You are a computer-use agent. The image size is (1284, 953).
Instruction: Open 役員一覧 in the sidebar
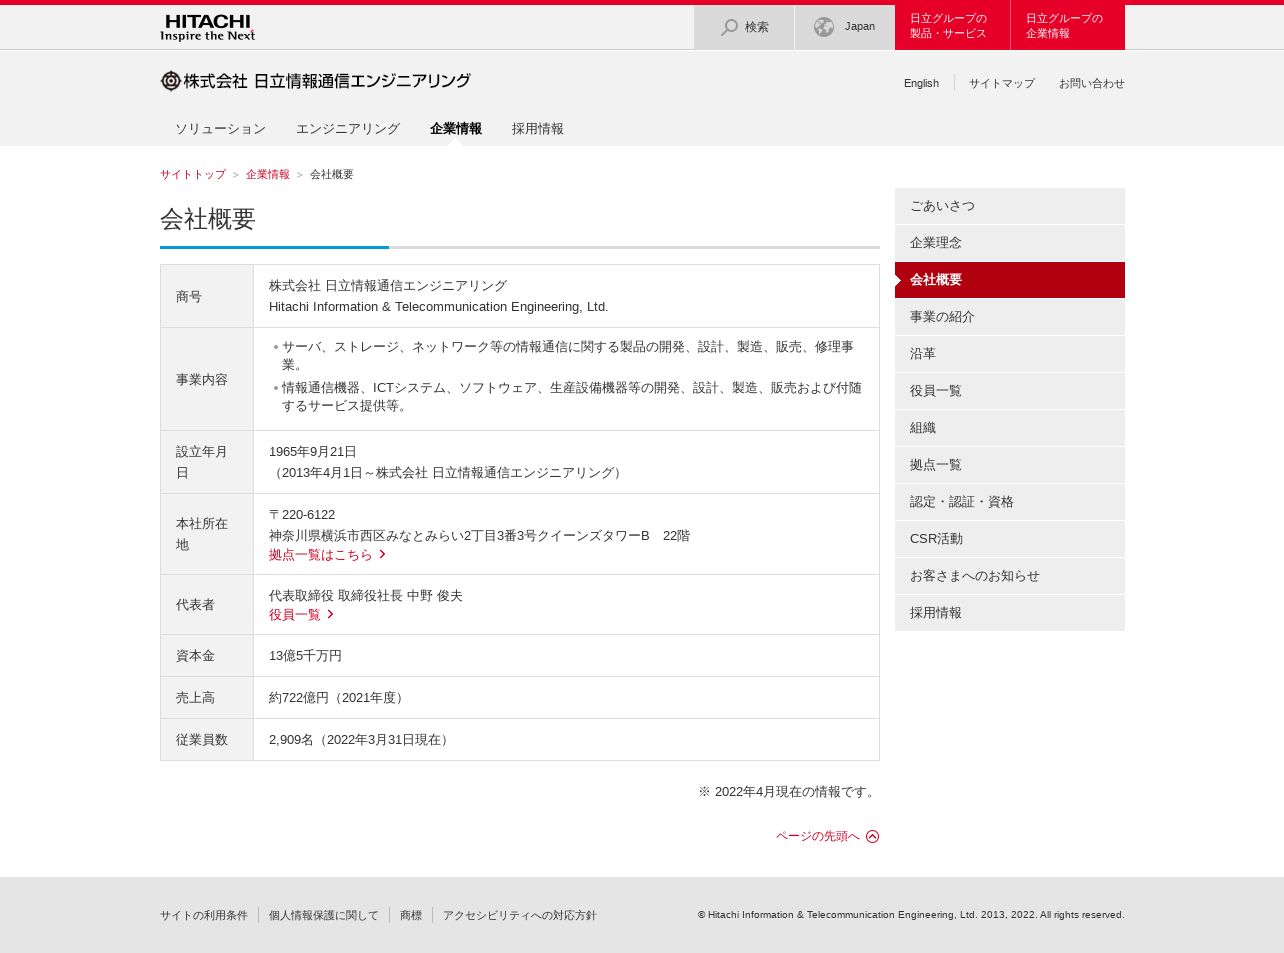click(1010, 391)
